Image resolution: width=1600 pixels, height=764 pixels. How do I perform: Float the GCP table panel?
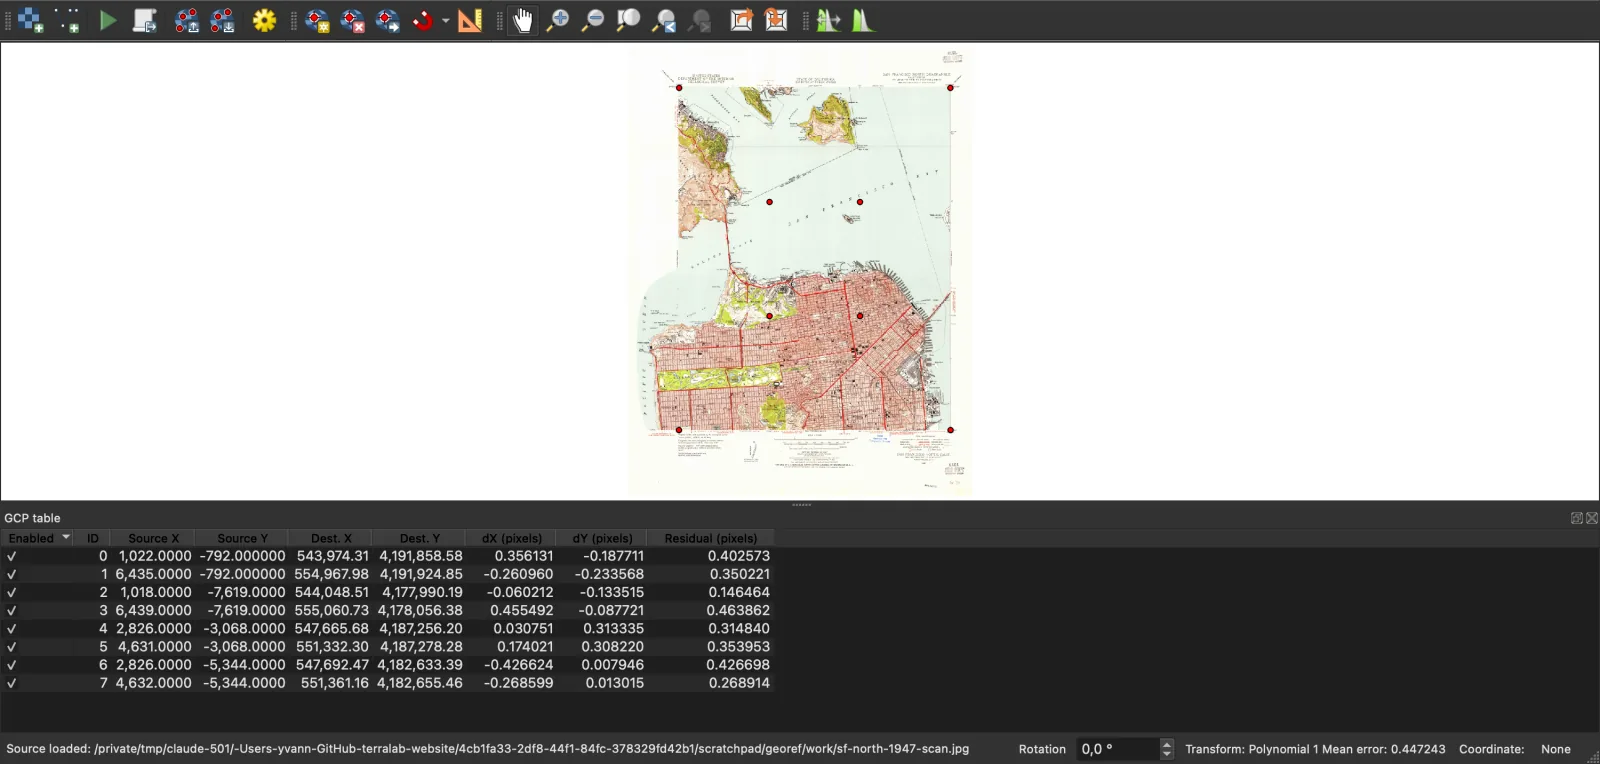click(1577, 518)
